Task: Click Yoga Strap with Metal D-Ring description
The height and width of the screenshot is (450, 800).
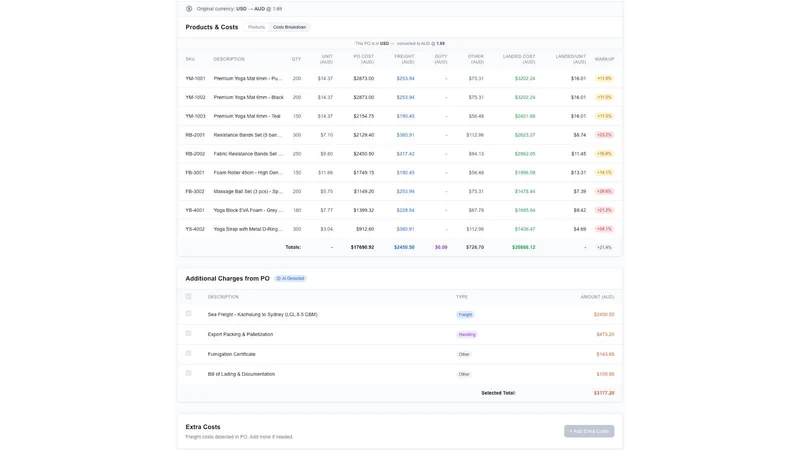Action: click(x=248, y=230)
